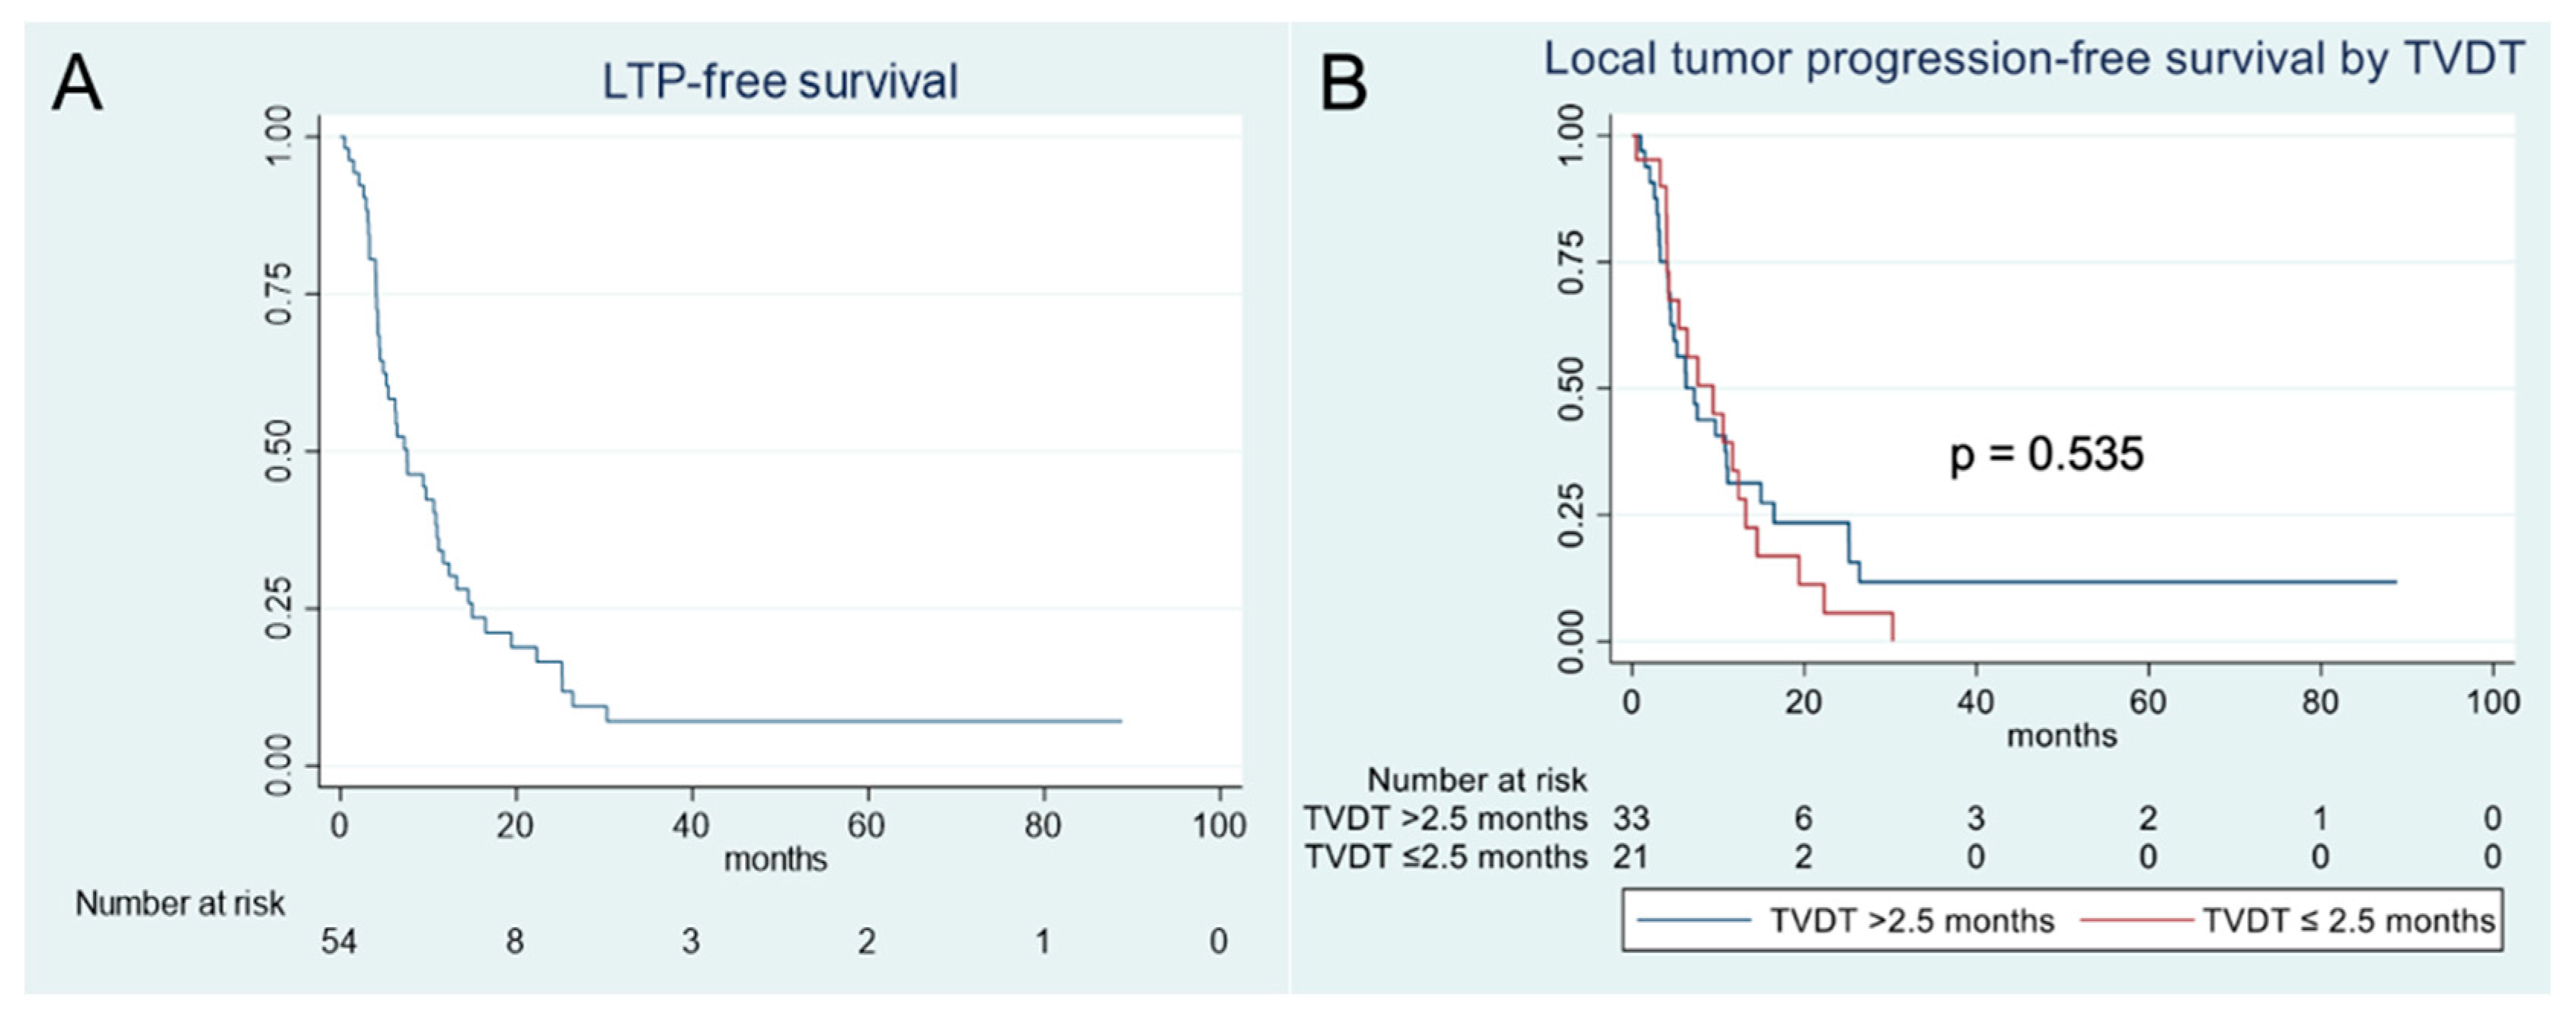Click the at-risk value 8 in panel A
The height and width of the screenshot is (1014, 2576).
click(x=515, y=942)
